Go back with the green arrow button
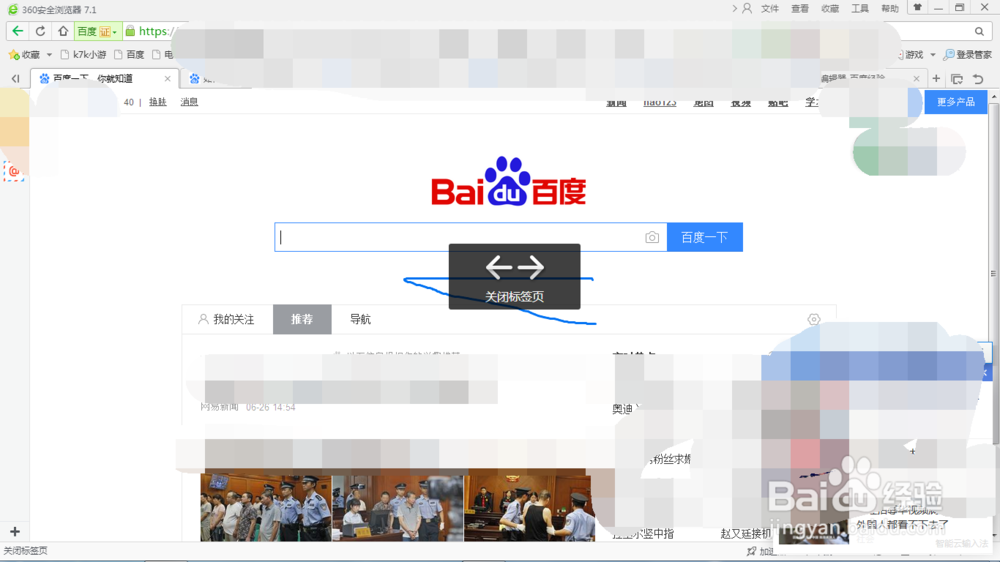This screenshot has height=562, width=1000. 18,31
